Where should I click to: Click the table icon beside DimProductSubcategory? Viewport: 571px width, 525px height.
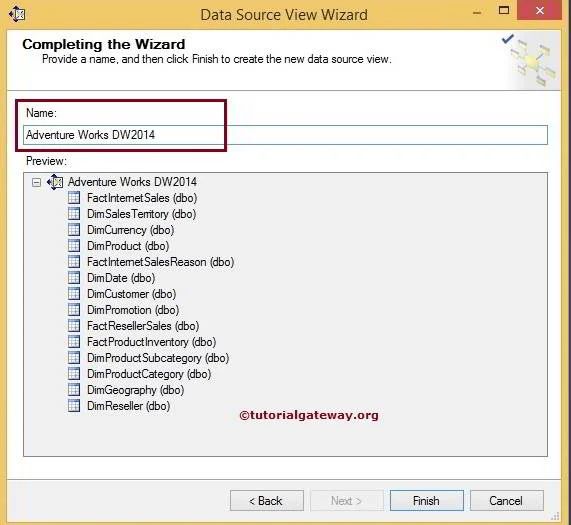[74, 358]
